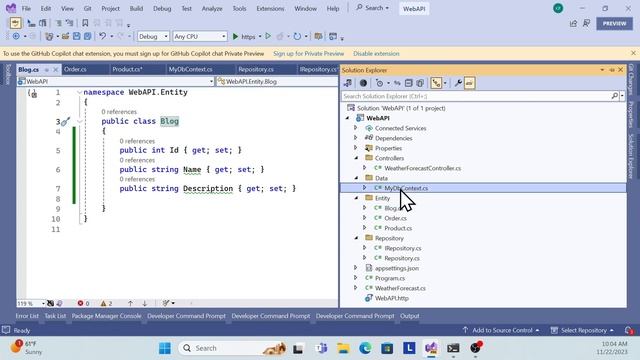The image size is (640, 360).
Task: Open the Build menu
Action: tap(136, 8)
